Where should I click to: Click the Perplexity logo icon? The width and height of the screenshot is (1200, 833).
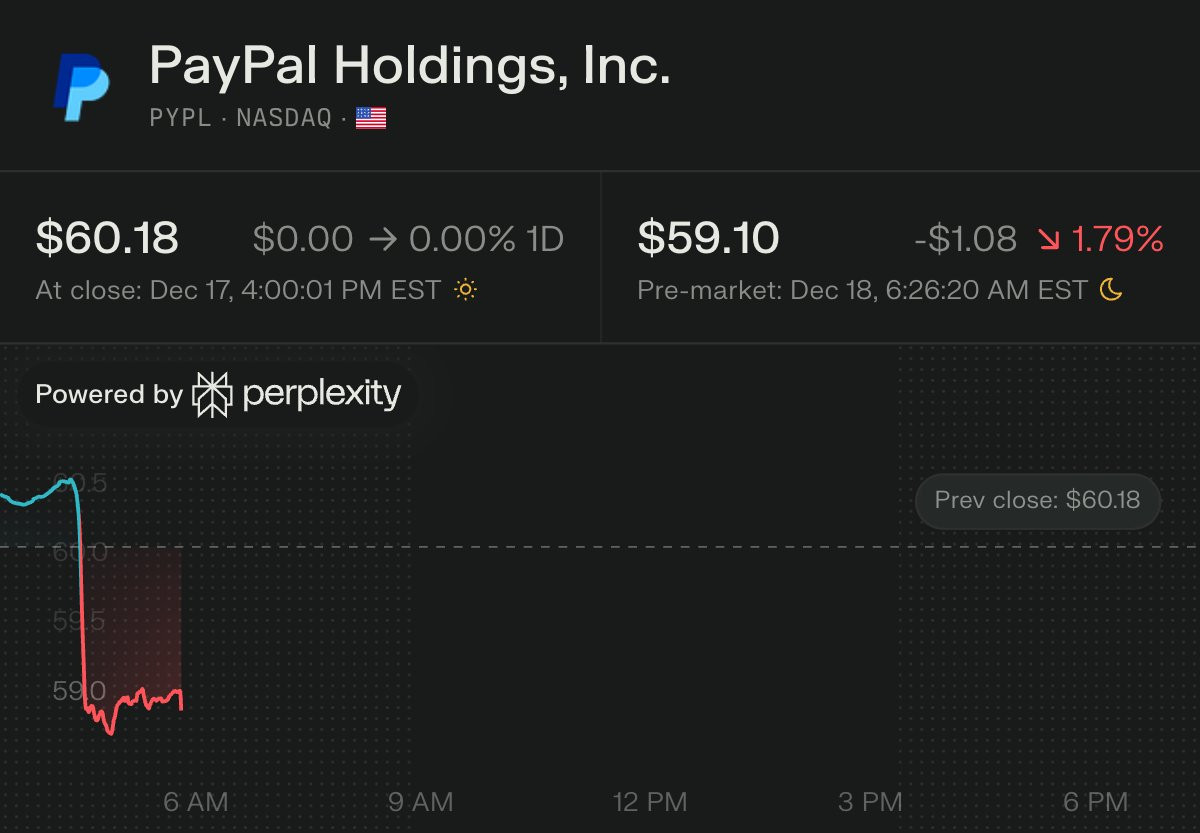[212, 394]
